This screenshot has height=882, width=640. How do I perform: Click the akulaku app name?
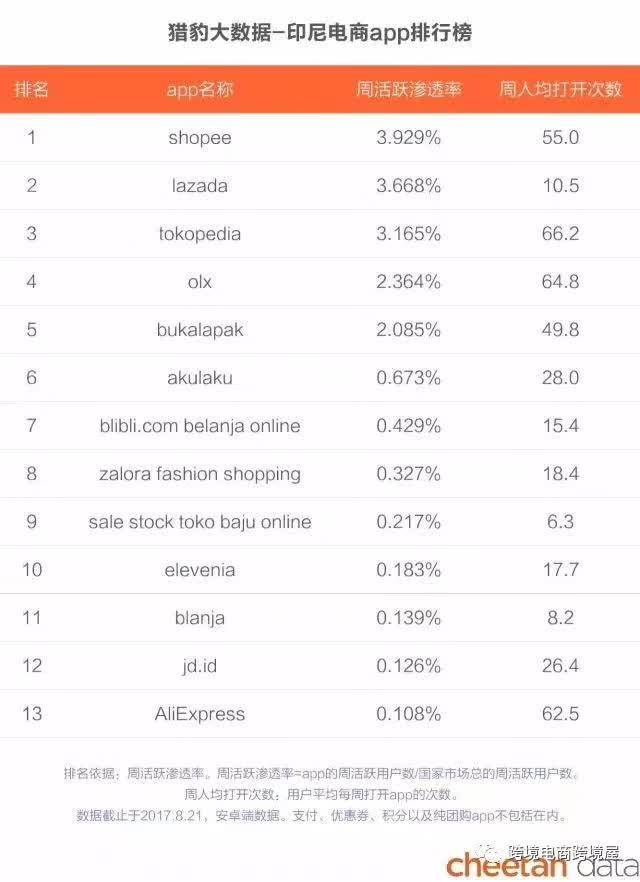[200, 377]
